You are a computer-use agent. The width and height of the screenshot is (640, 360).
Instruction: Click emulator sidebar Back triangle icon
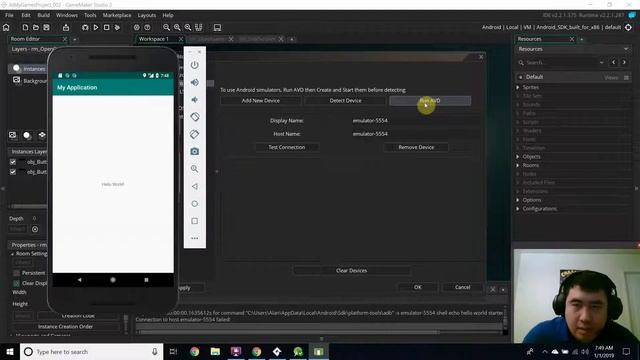pos(195,187)
